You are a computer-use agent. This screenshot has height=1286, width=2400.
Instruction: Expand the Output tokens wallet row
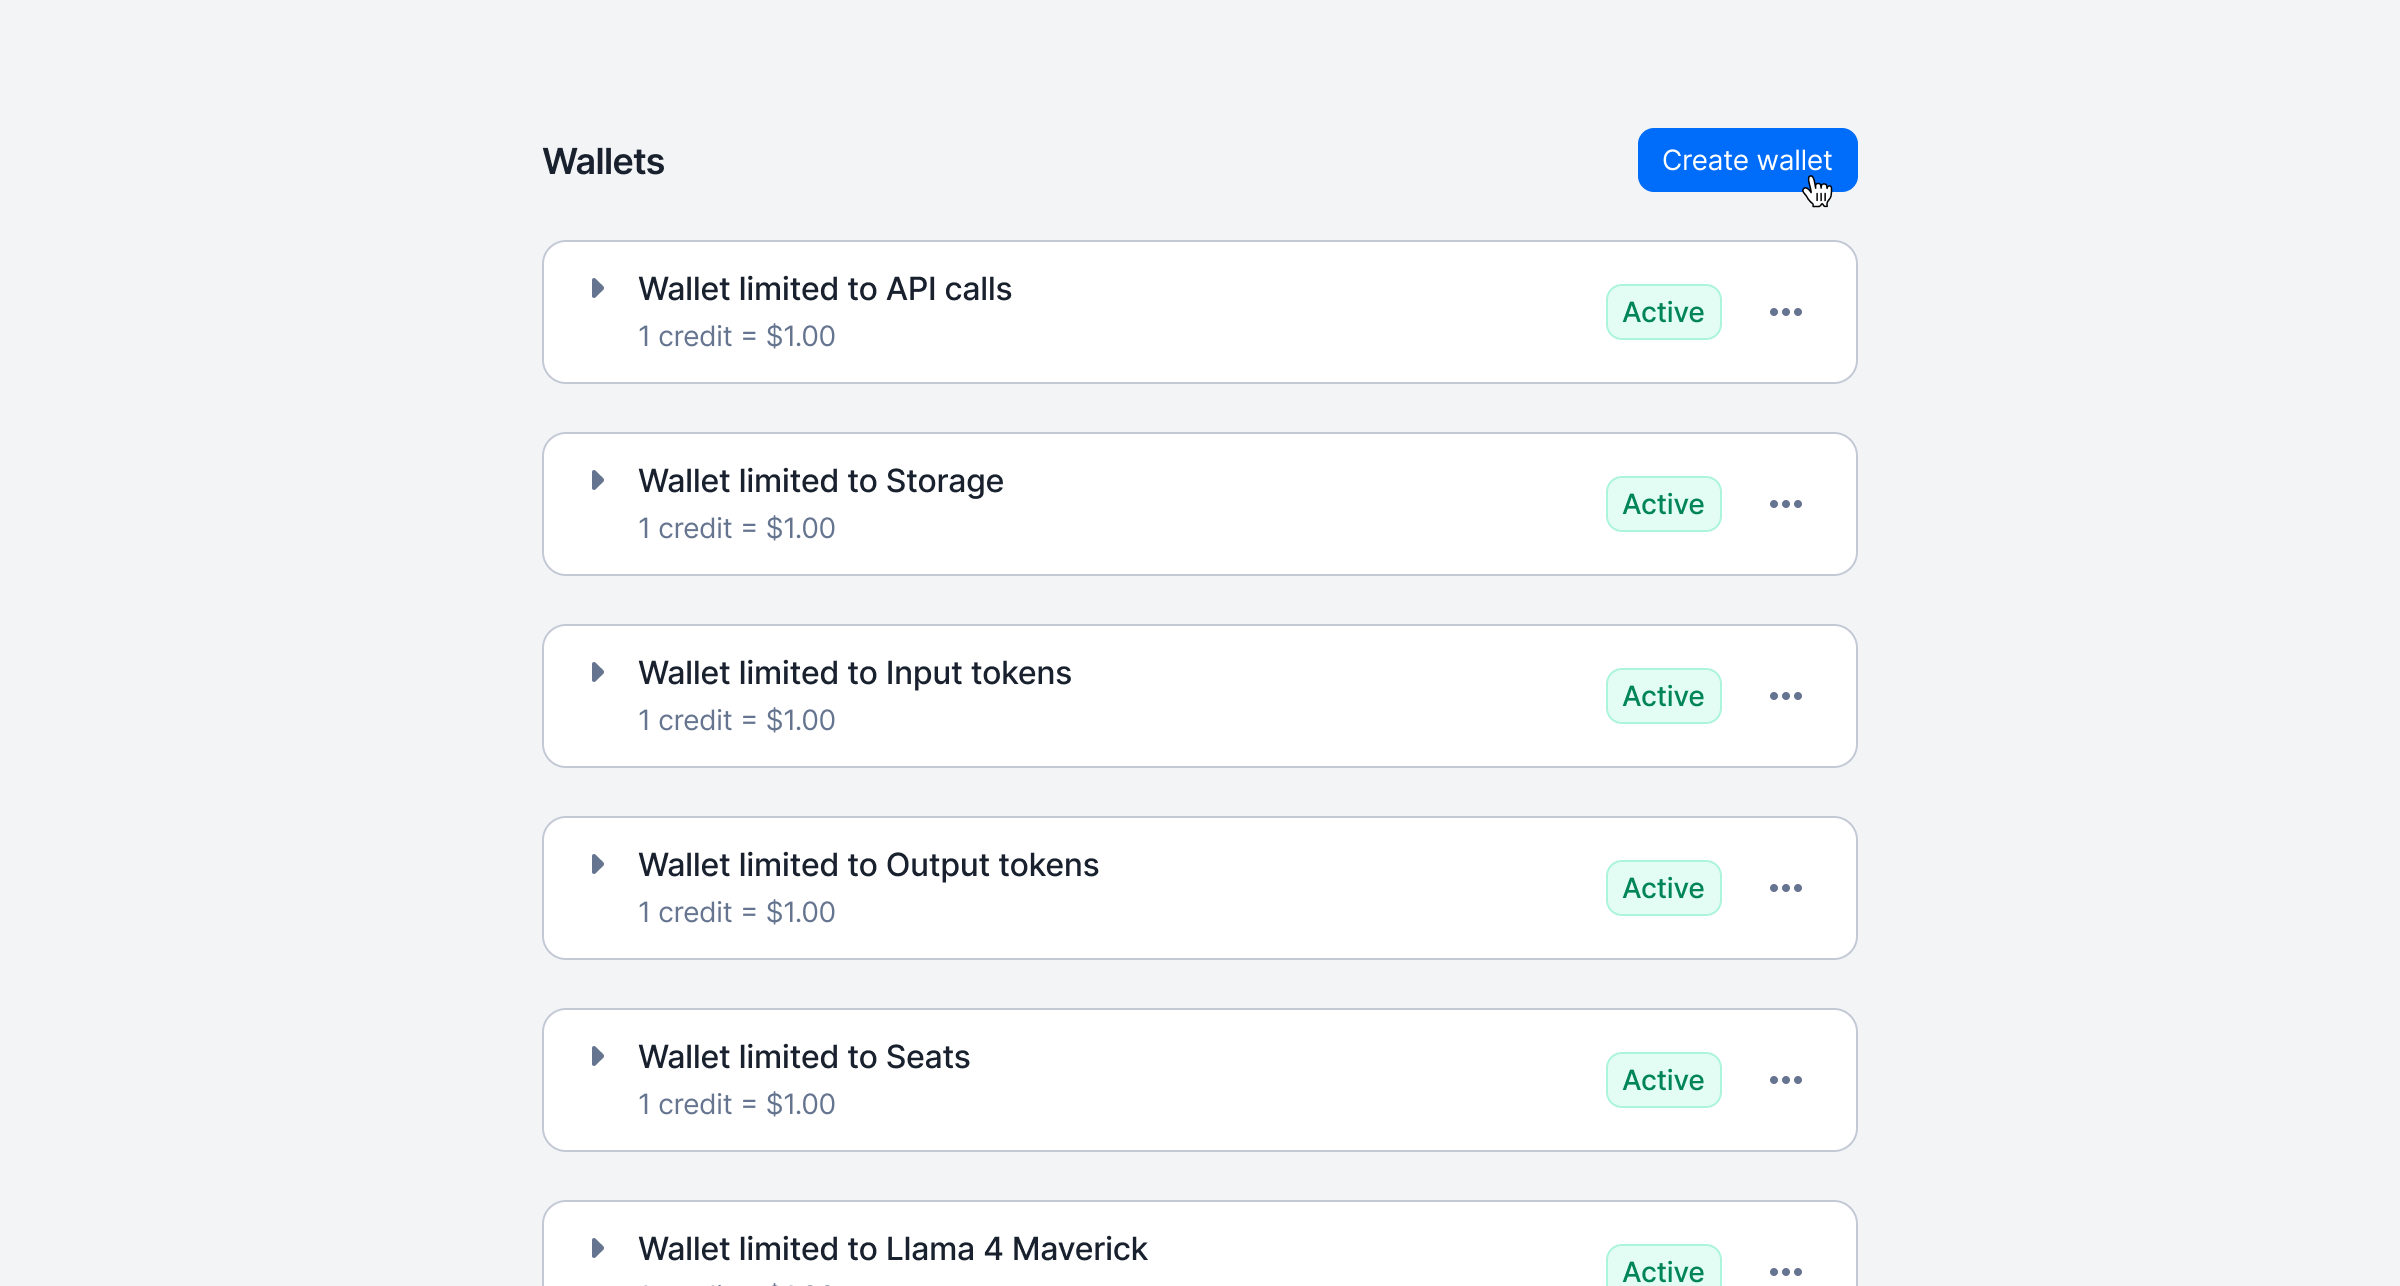[598, 864]
